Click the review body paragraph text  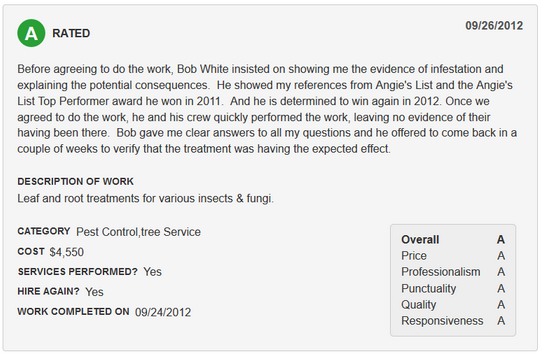tap(267, 109)
